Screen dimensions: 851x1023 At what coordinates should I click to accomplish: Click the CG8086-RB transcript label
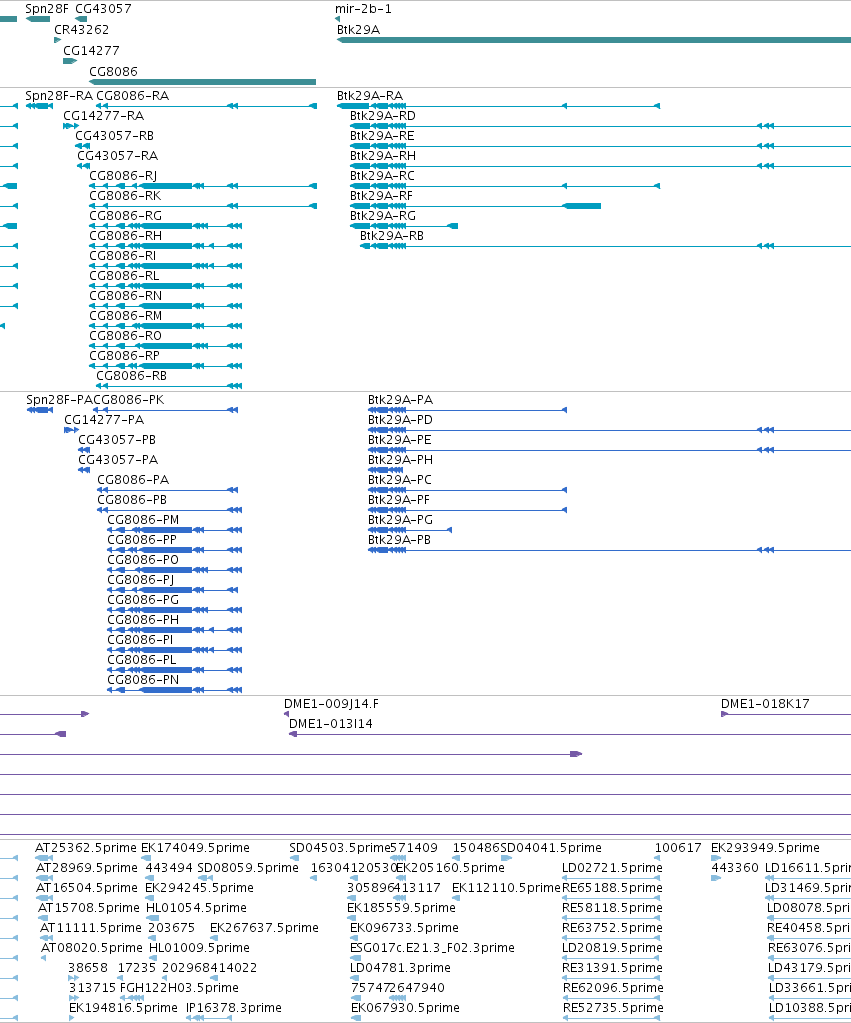point(132,376)
